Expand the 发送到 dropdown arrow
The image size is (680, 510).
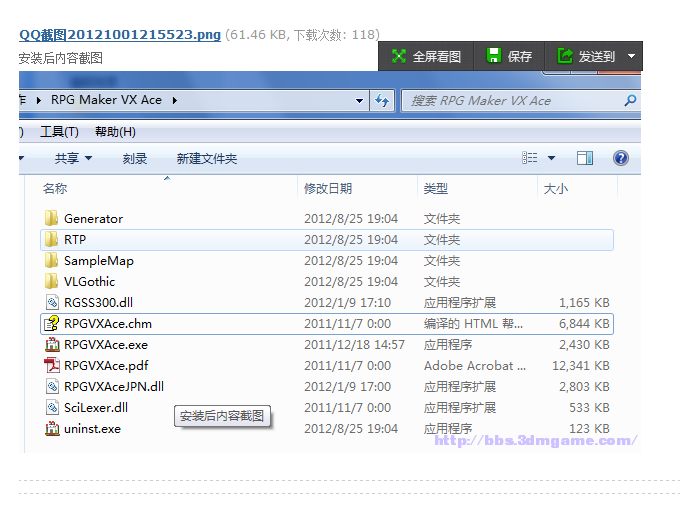(631, 56)
